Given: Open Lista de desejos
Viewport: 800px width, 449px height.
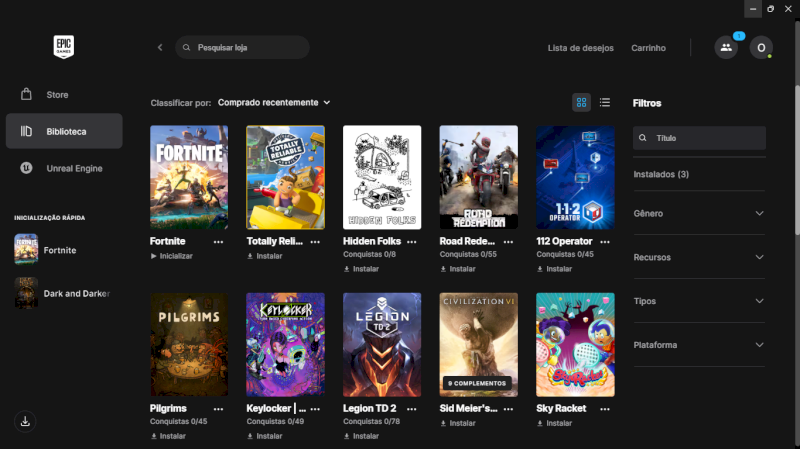Looking at the screenshot, I should 581,48.
